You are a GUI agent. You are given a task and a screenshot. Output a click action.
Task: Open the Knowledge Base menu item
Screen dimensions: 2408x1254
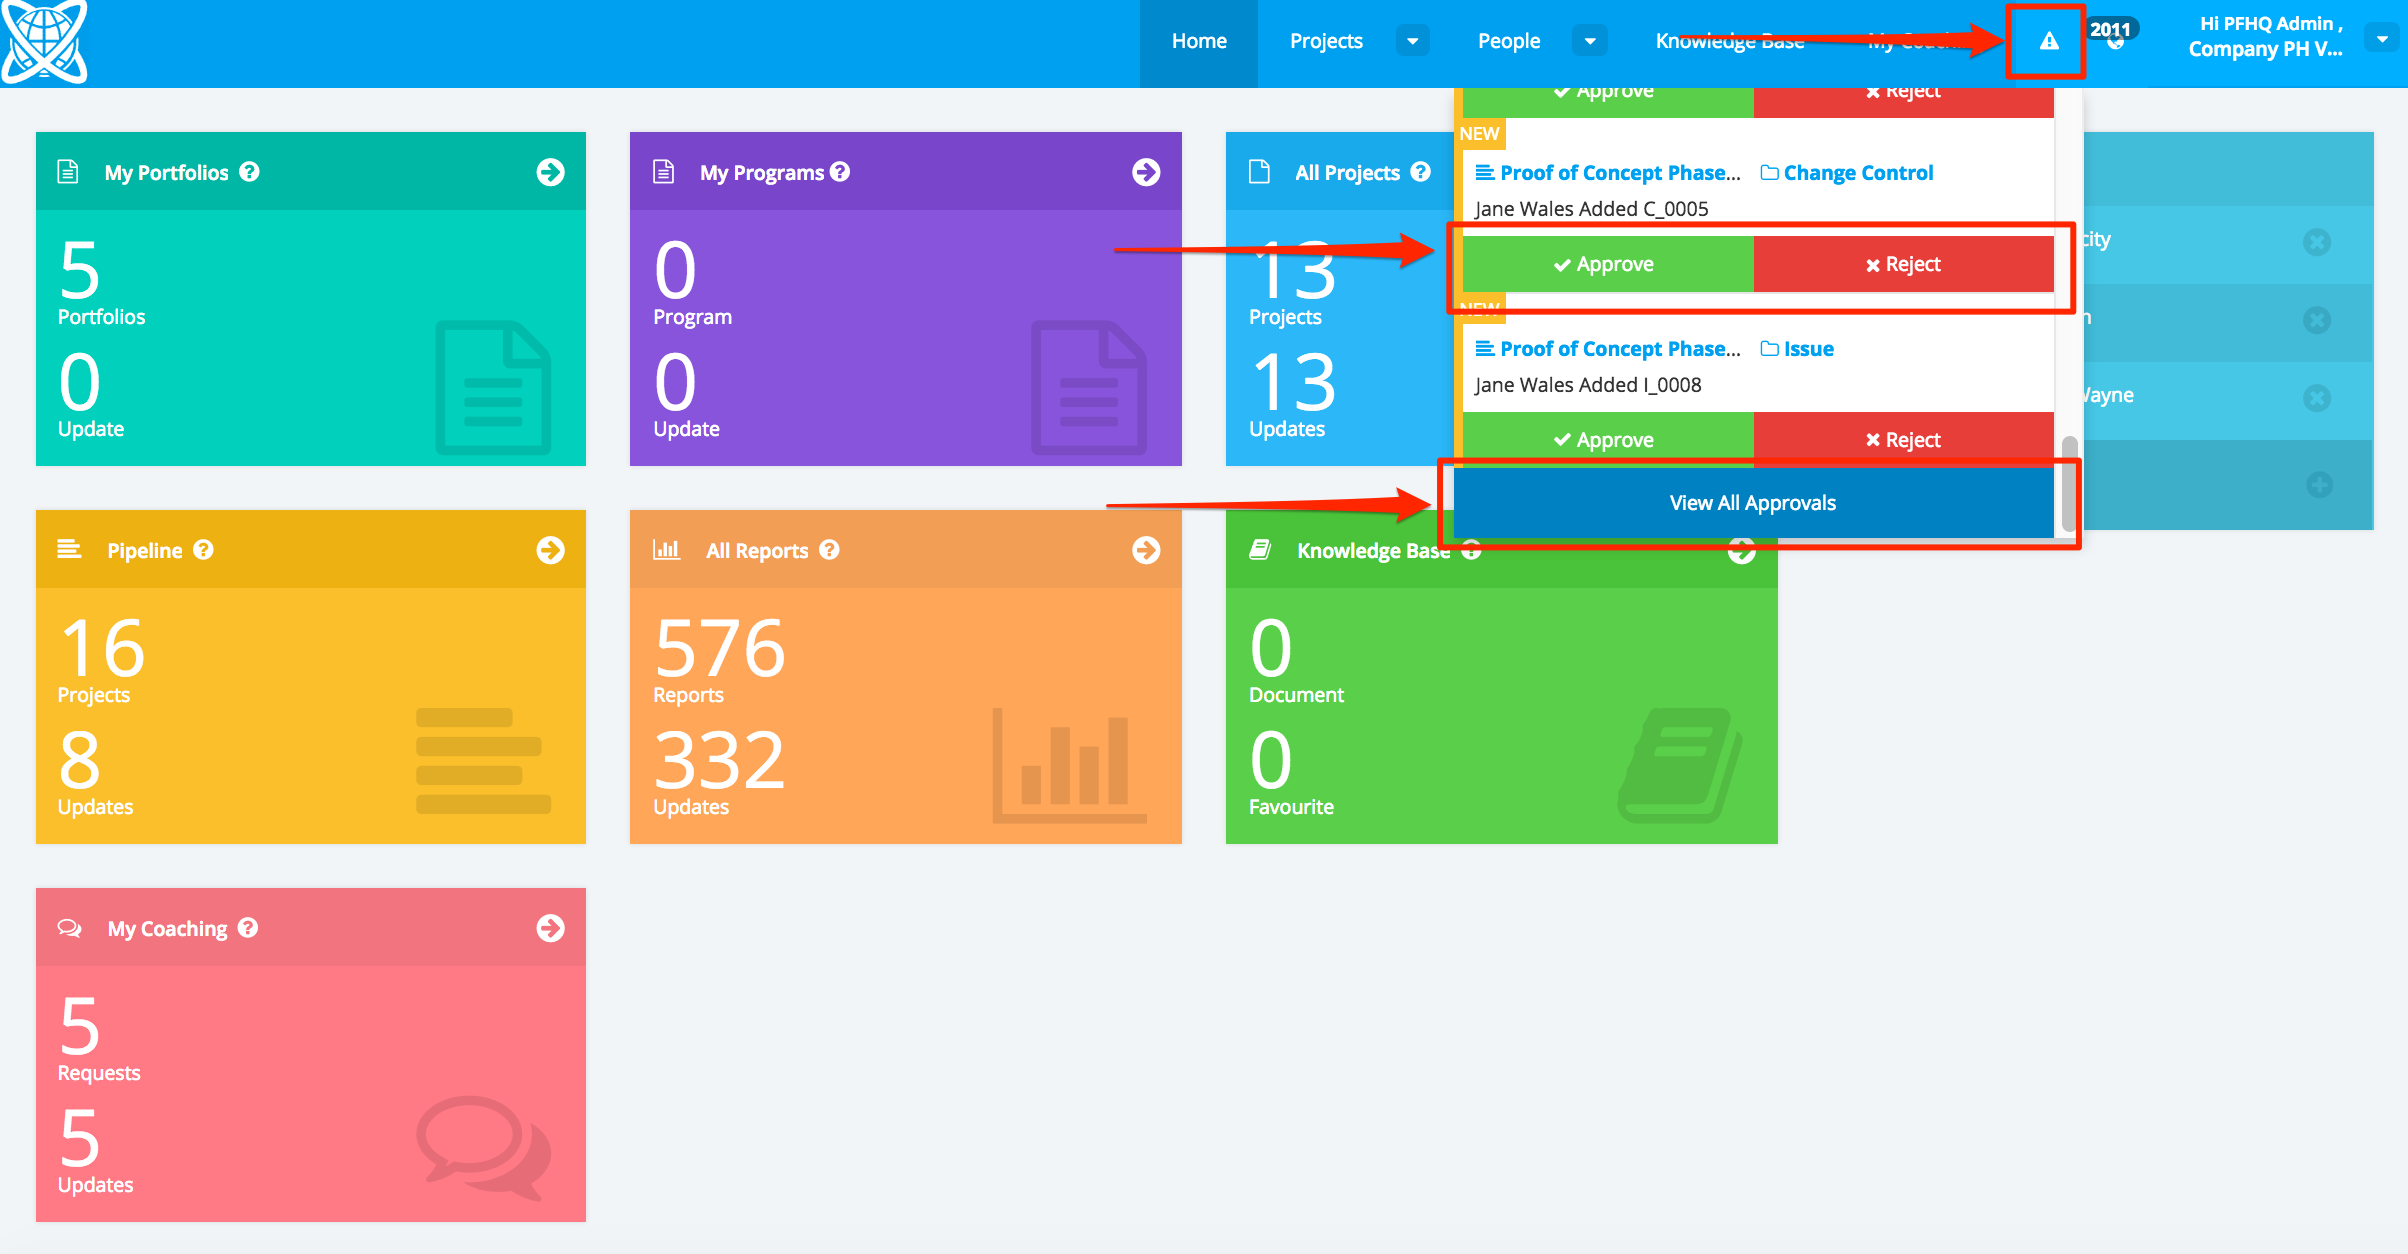(1729, 41)
